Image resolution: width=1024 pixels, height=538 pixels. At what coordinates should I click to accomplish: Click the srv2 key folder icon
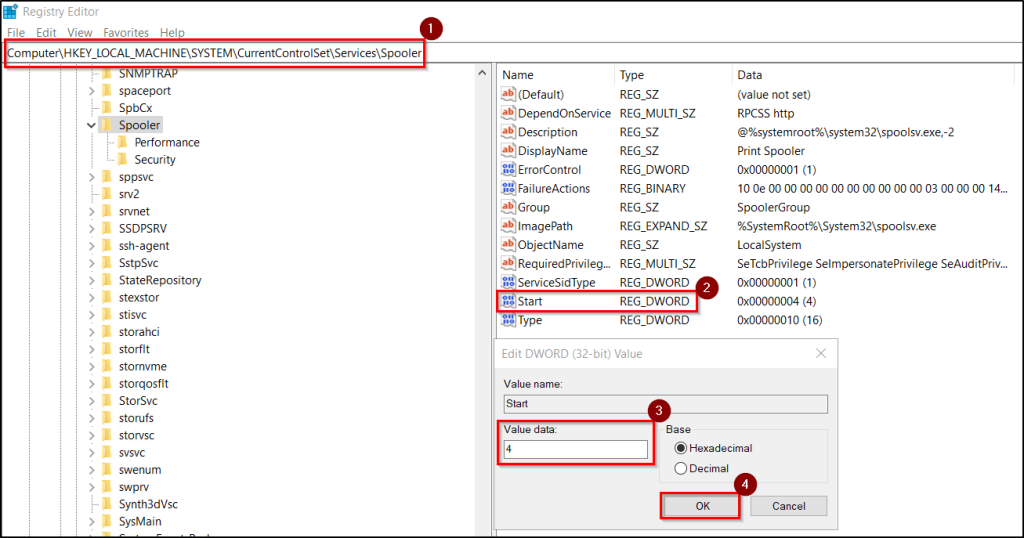point(107,194)
